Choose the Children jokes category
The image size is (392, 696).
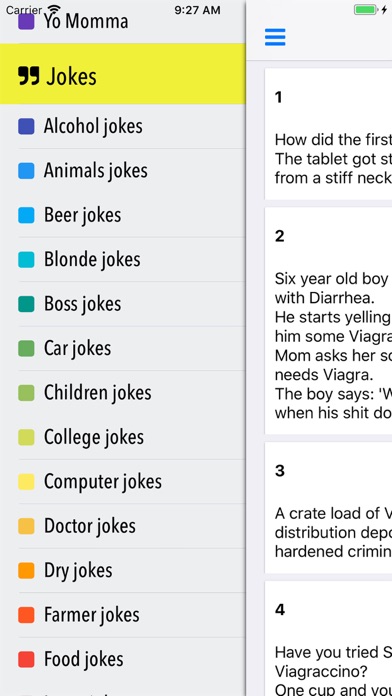[123, 393]
